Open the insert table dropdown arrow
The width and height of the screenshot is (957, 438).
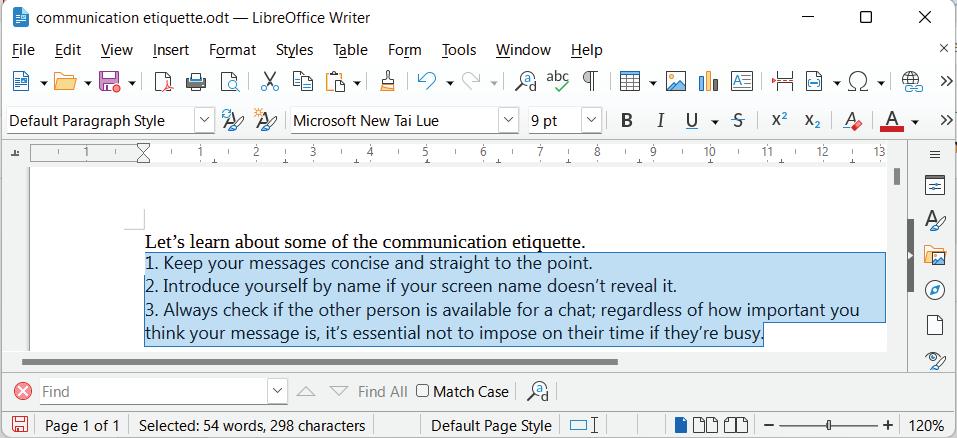[652, 82]
